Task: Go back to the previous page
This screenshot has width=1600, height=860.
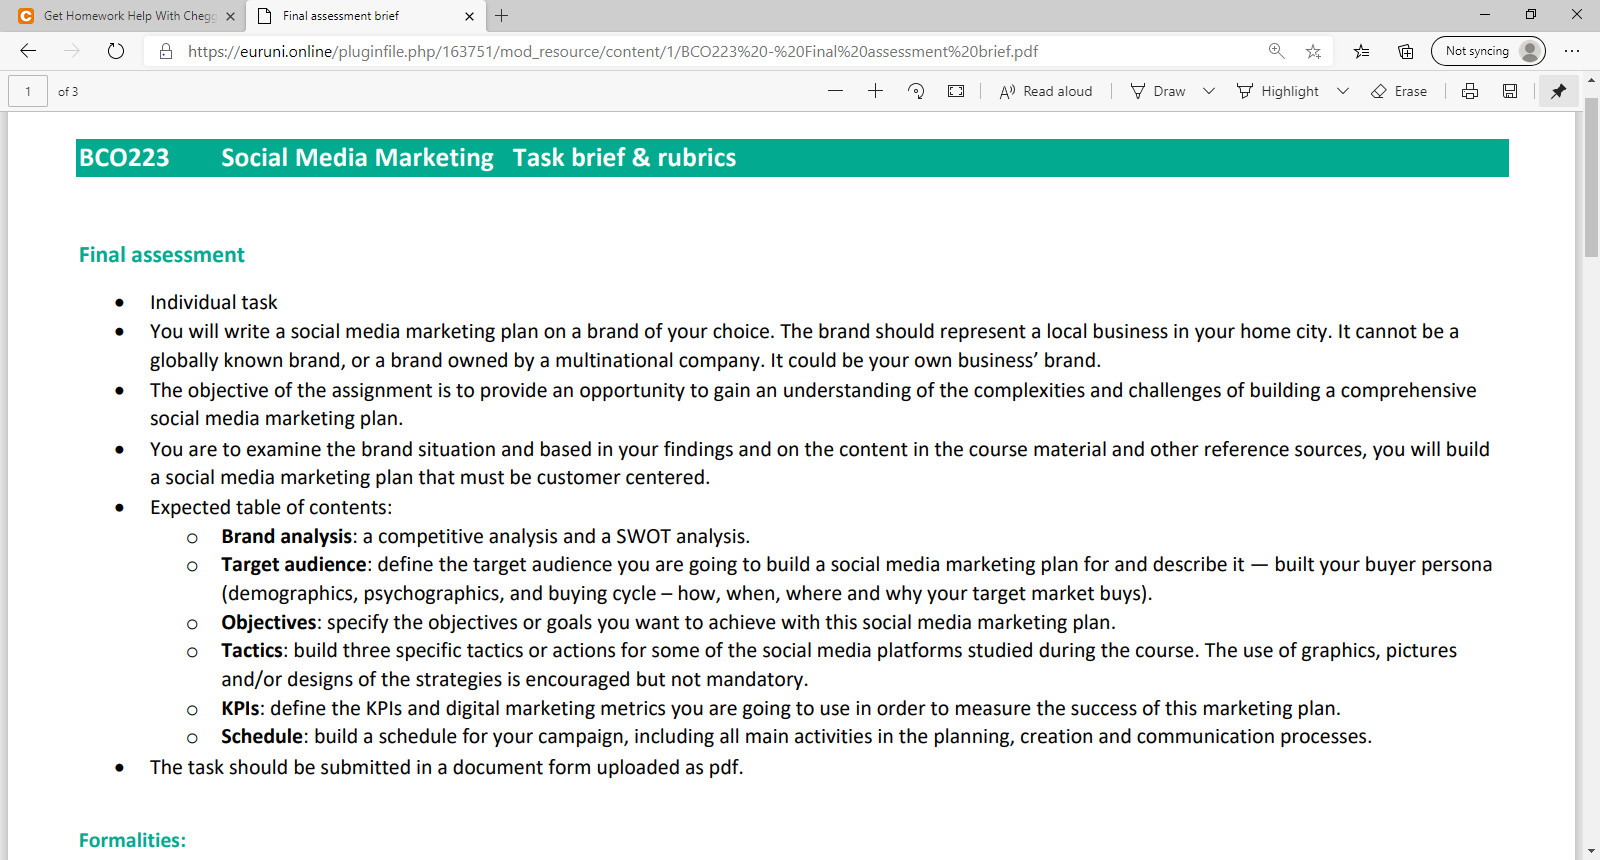Action: (28, 51)
